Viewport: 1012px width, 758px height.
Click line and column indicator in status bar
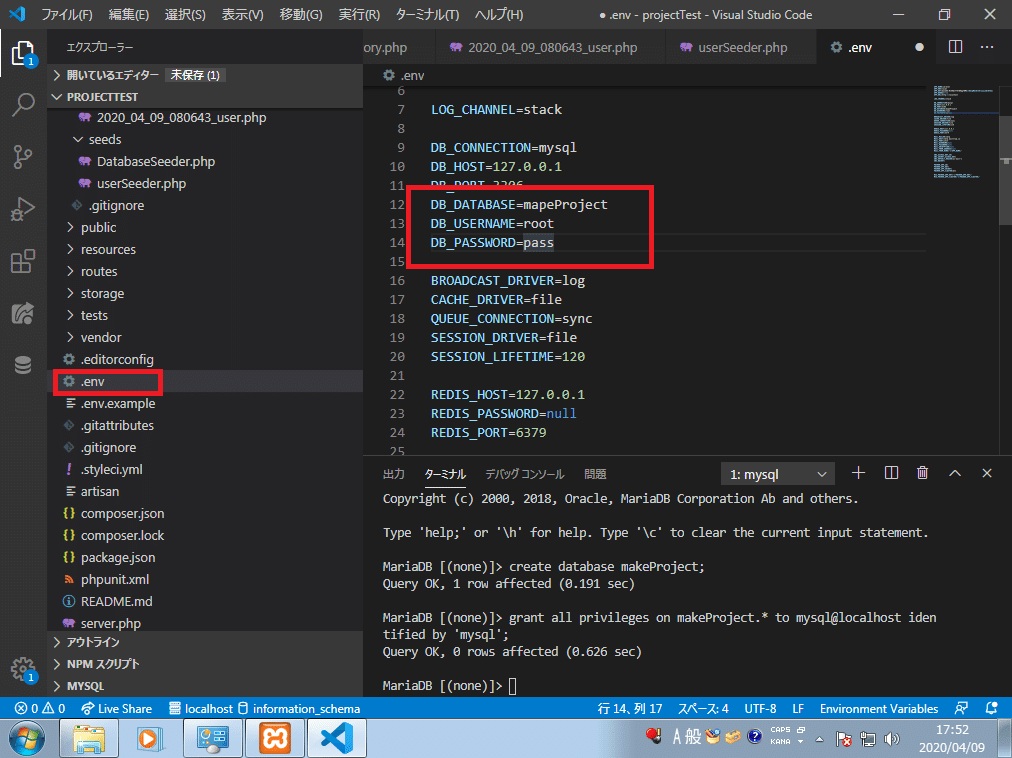[x=630, y=708]
